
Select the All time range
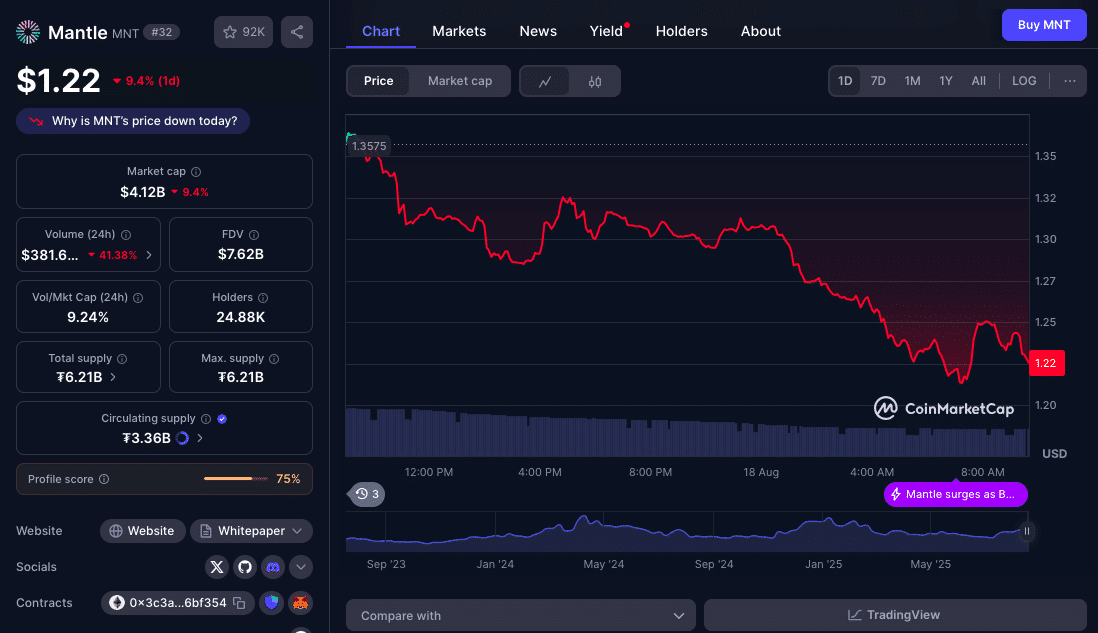point(978,81)
